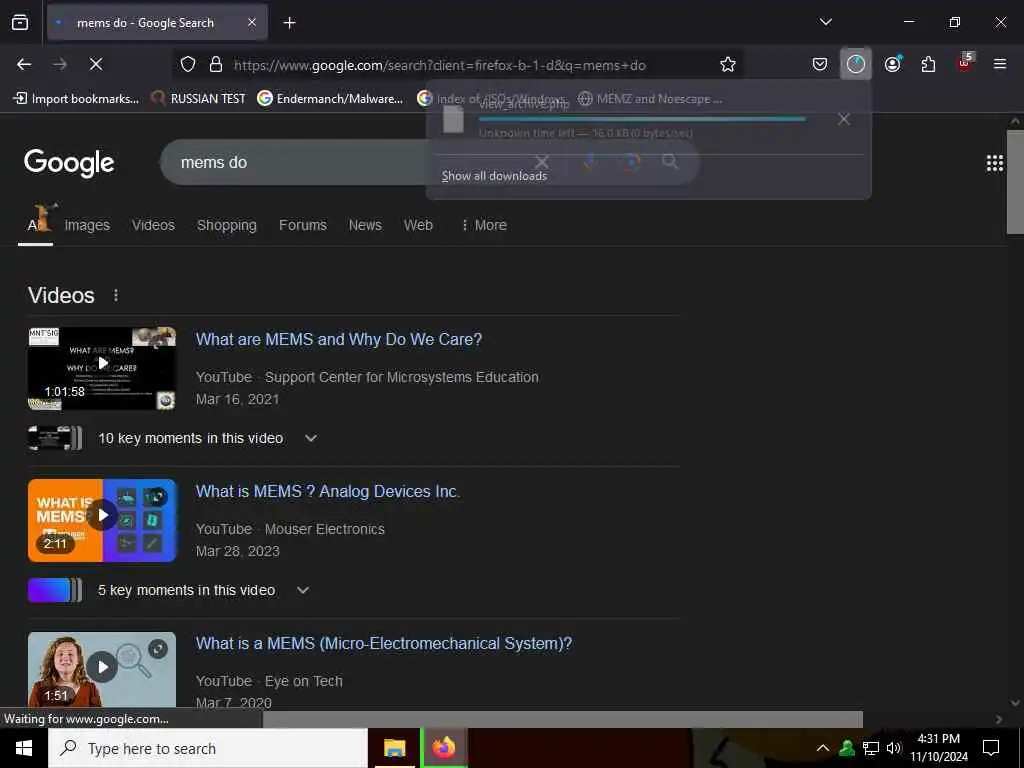The height and width of the screenshot is (768, 1024).
Task: Open the Firefox View icon
Action: point(20,23)
